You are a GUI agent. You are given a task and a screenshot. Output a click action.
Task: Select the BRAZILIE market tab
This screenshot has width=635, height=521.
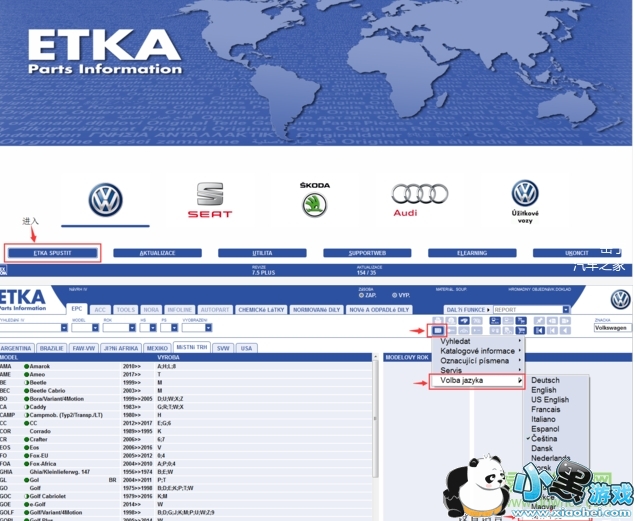click(51, 348)
